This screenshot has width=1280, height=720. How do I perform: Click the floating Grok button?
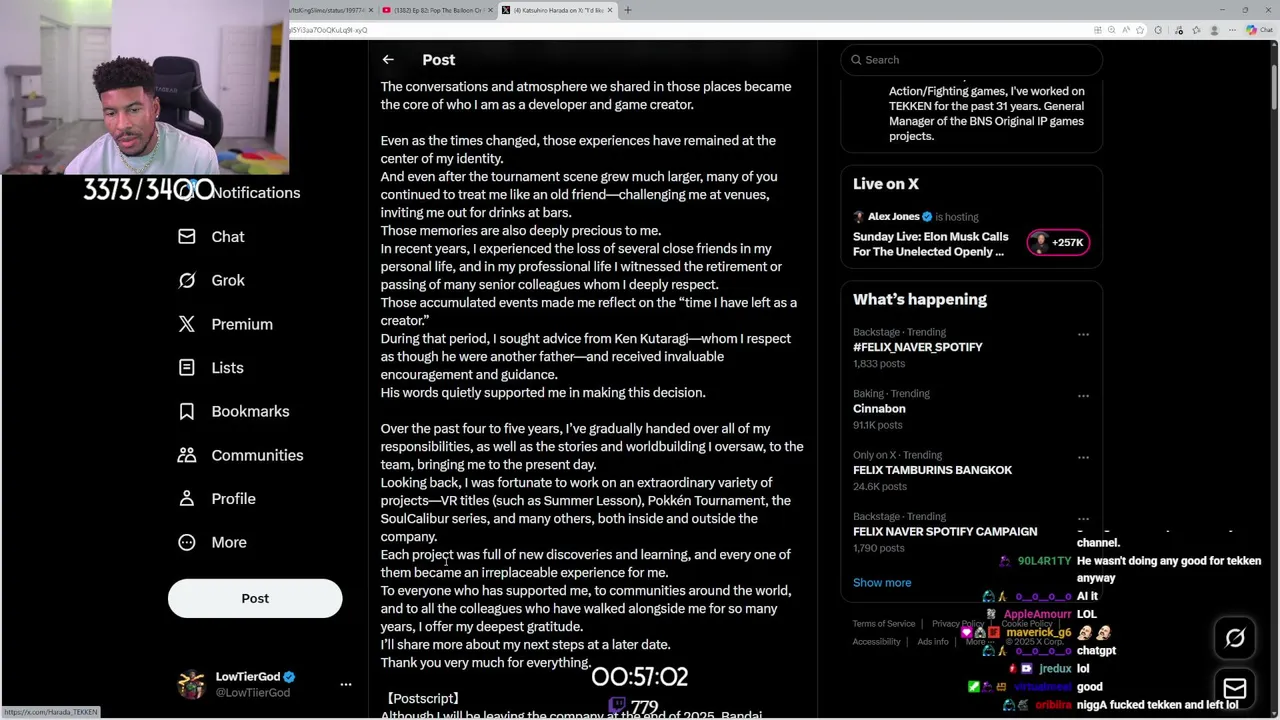[x=1235, y=638]
